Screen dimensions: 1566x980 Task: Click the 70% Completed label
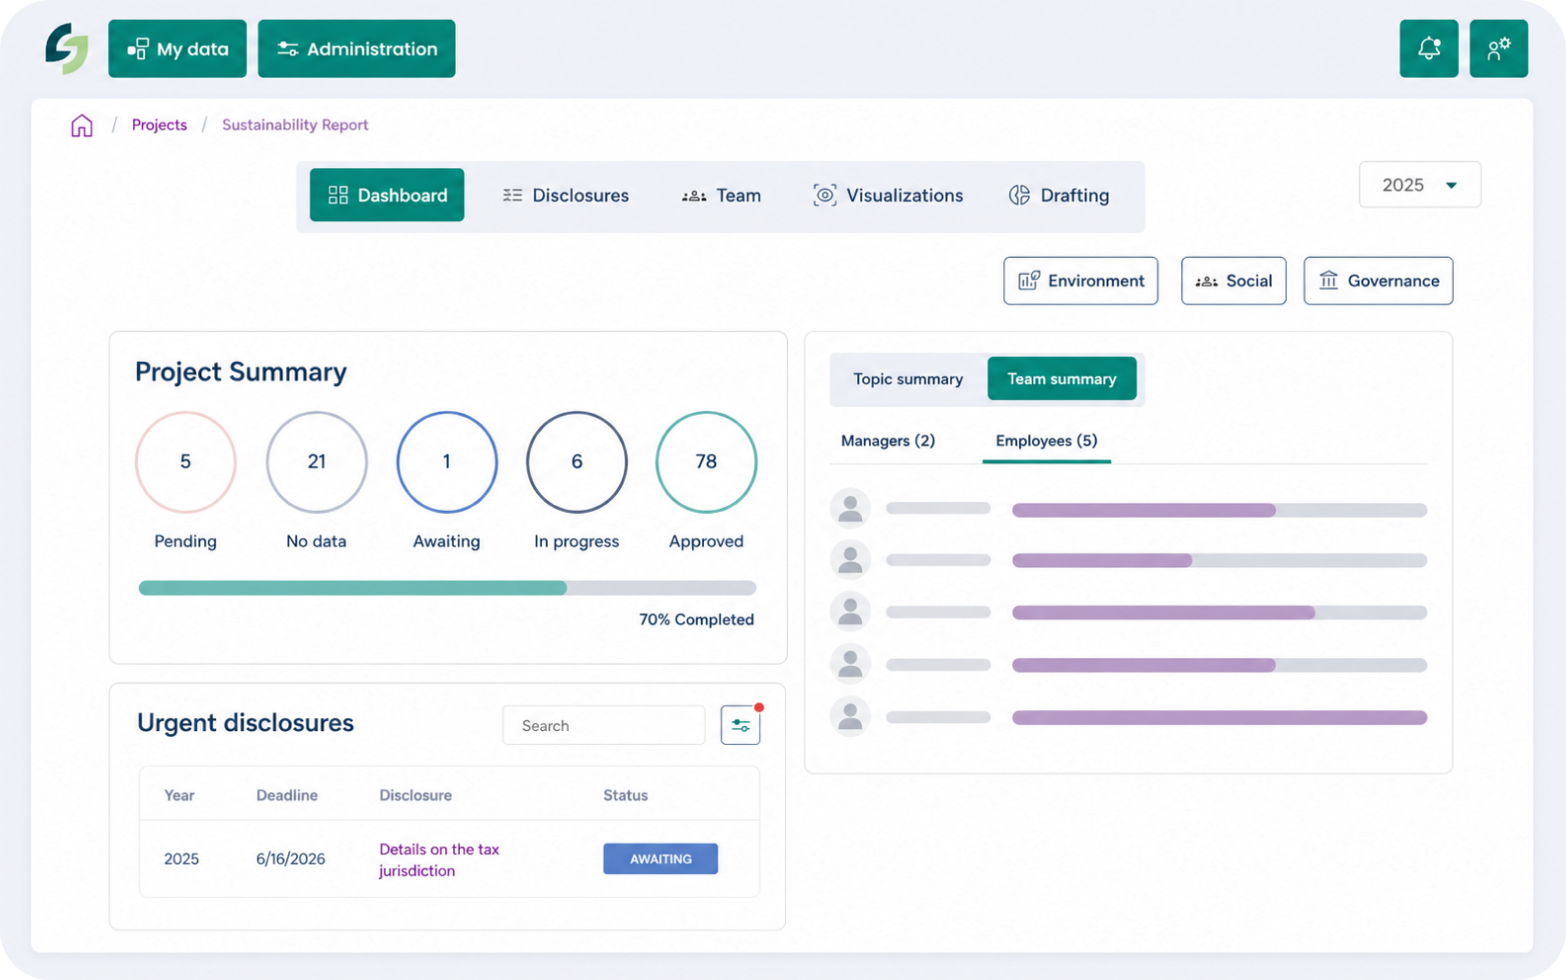point(696,619)
